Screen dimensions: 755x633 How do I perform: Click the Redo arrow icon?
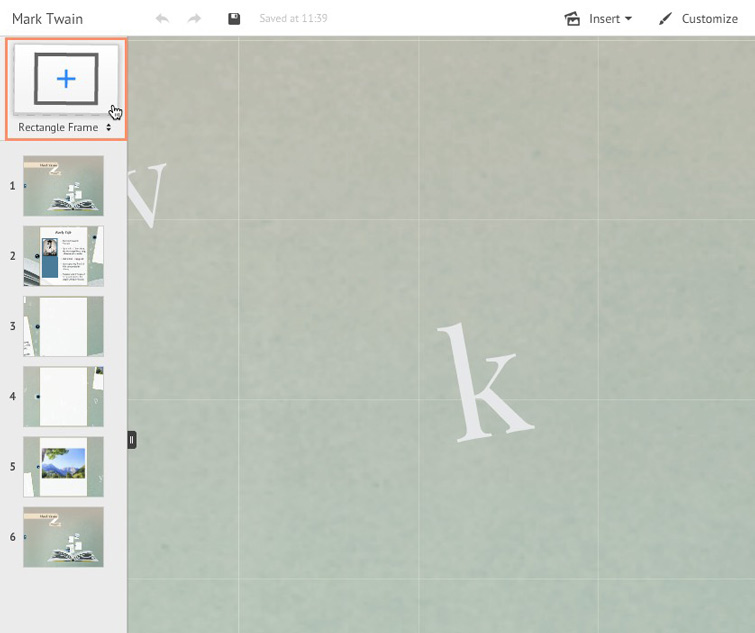pos(194,19)
